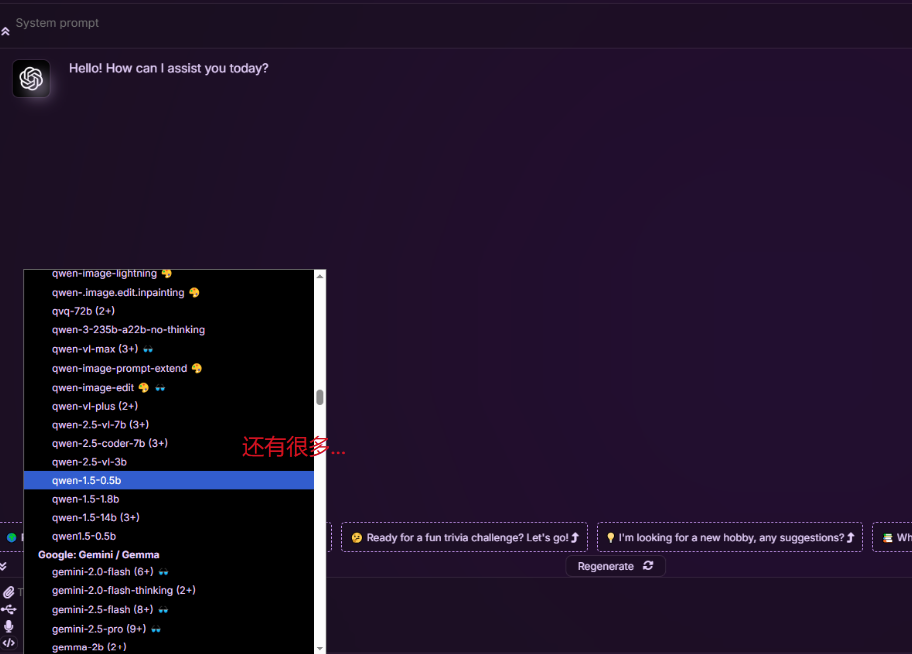Screen dimensions: 912x654
Task: Click the scroll down arrow in model list
Action: 320,647
